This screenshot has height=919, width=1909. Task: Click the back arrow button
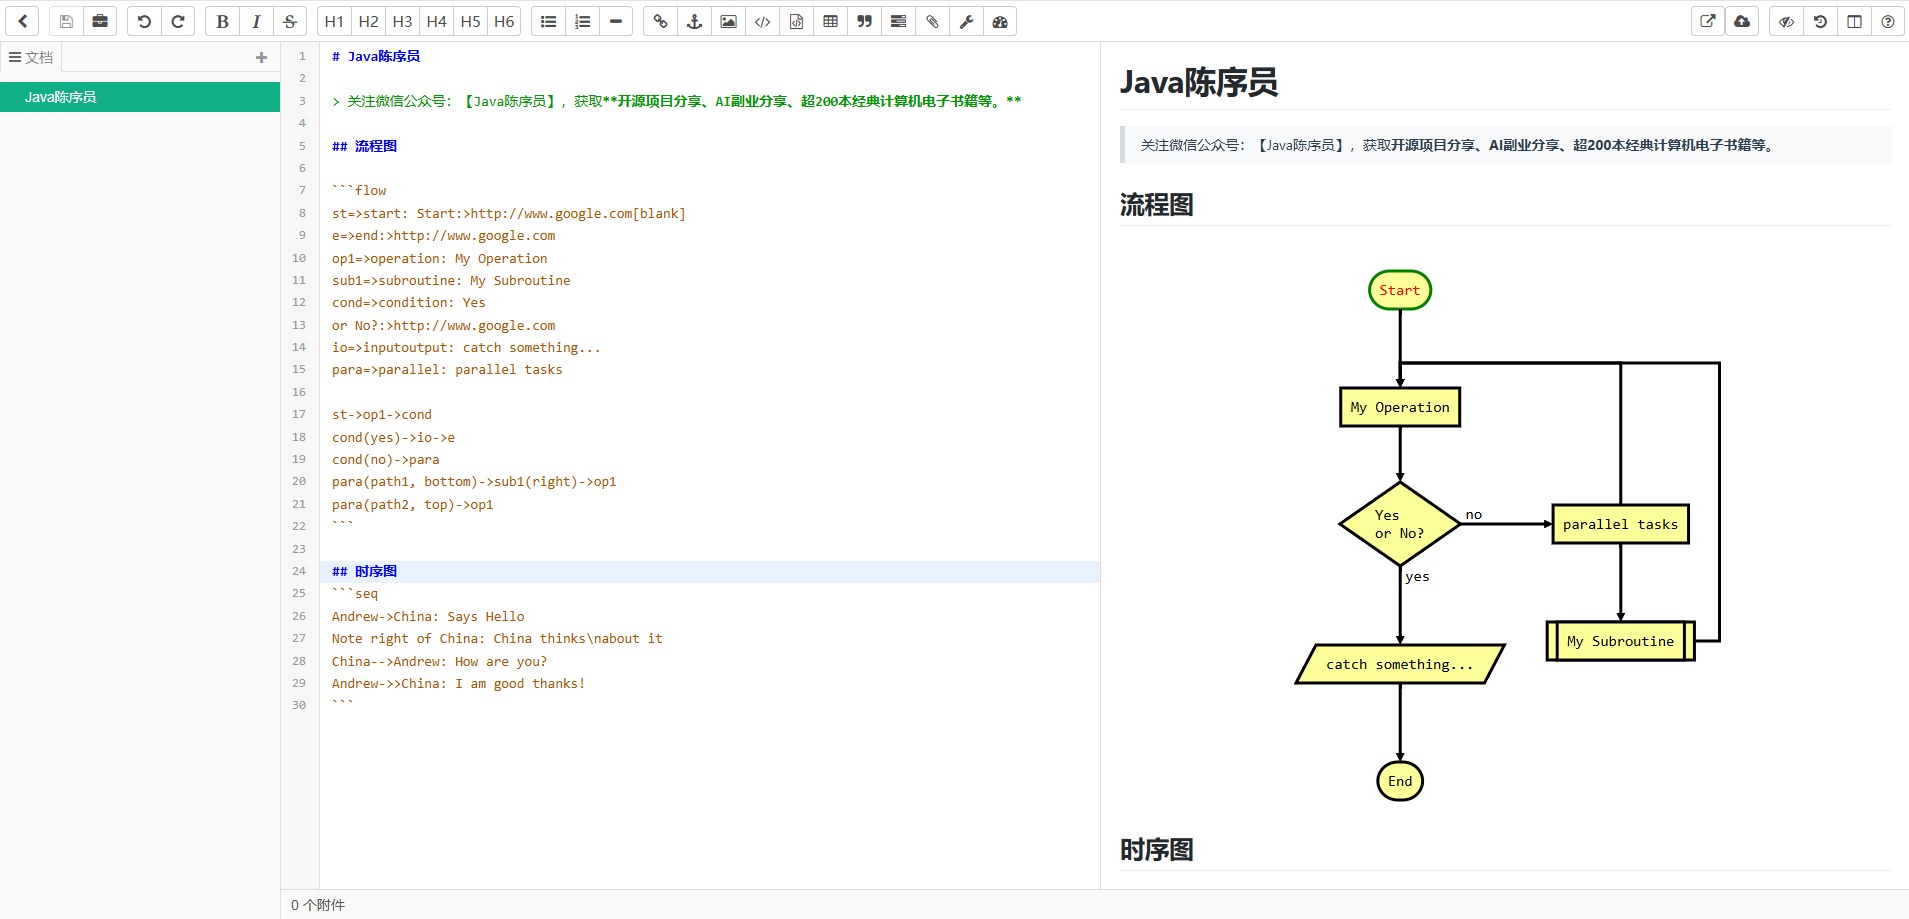(x=22, y=21)
